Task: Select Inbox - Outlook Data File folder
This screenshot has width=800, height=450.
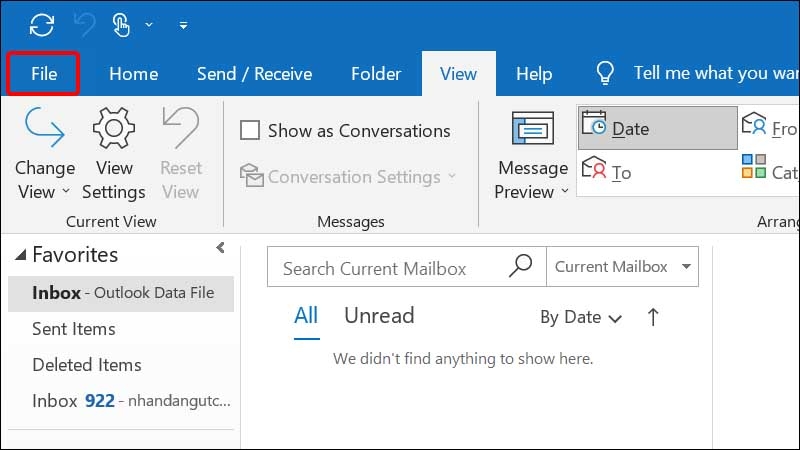Action: click(x=121, y=293)
